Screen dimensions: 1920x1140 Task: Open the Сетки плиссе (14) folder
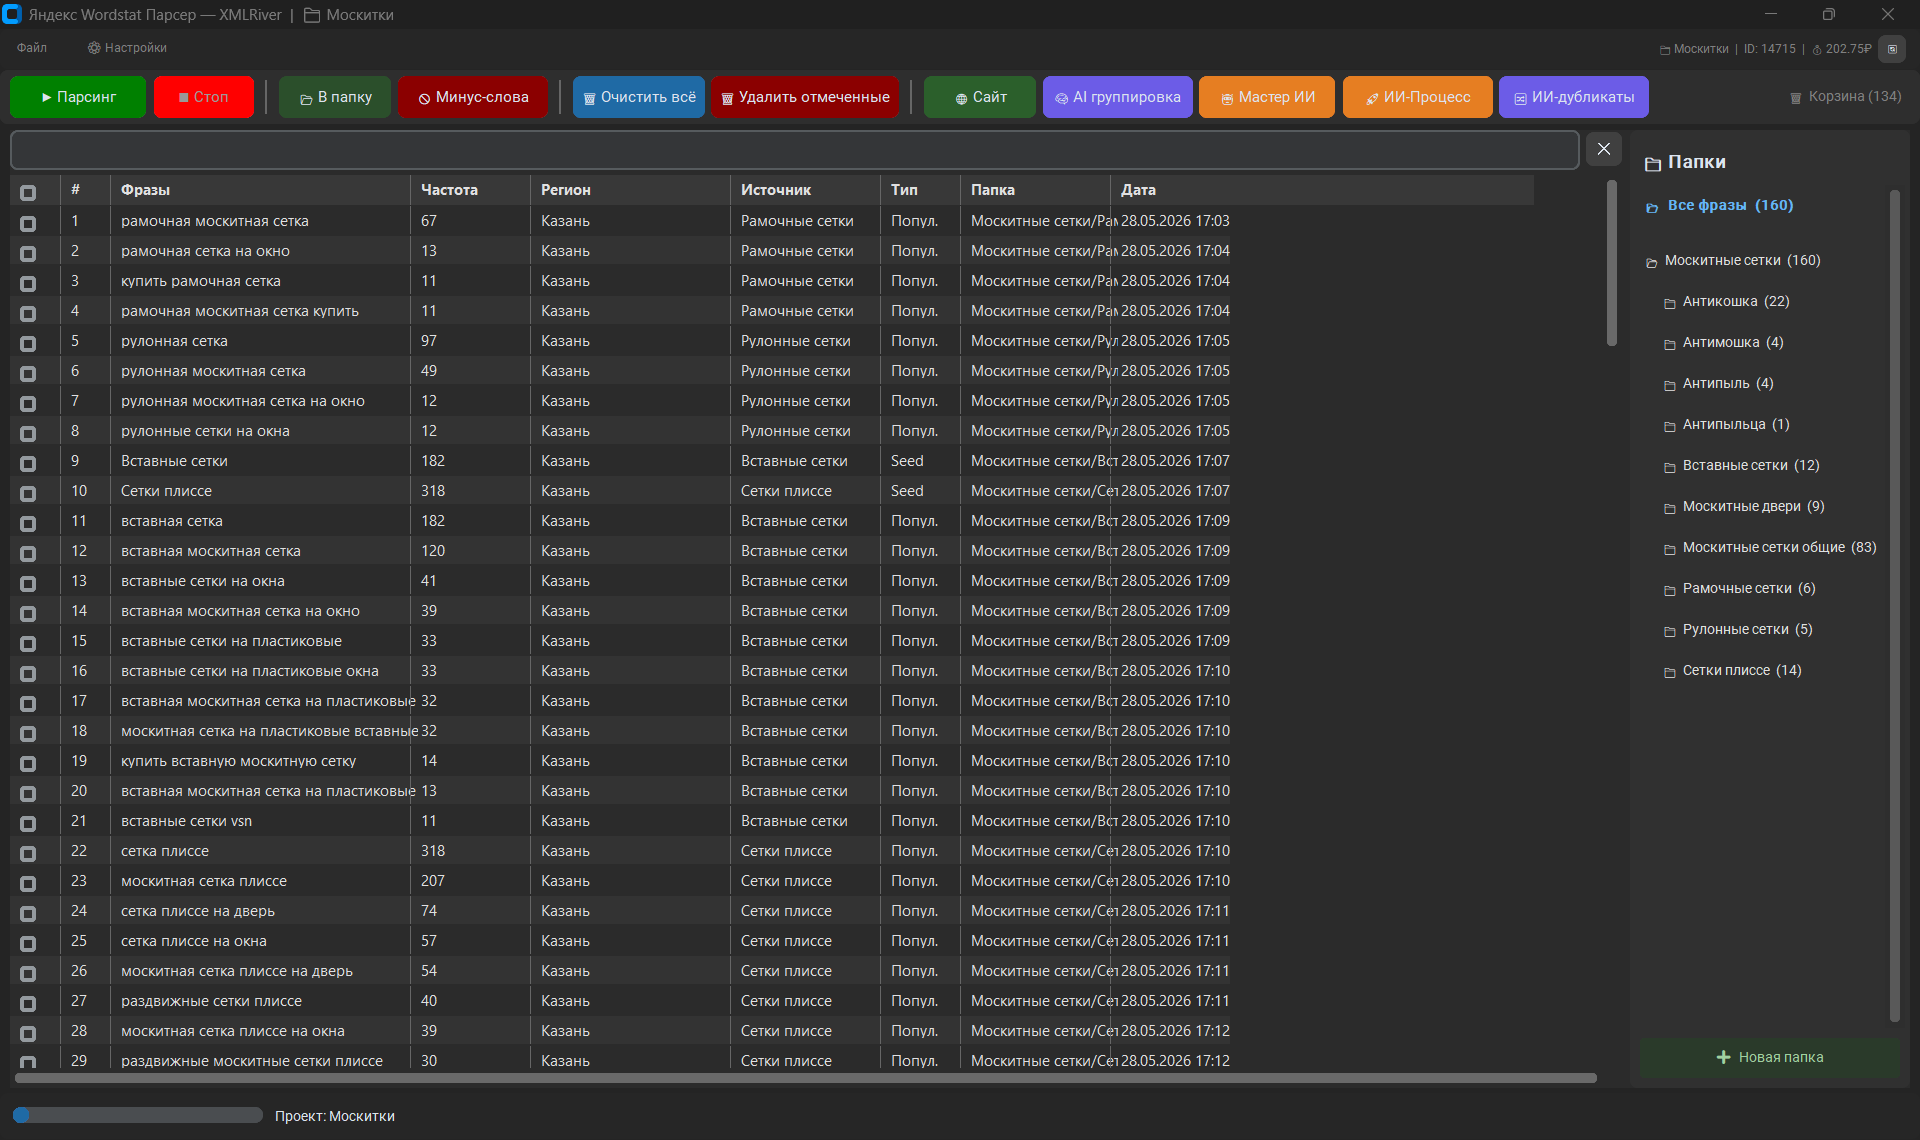click(1742, 670)
